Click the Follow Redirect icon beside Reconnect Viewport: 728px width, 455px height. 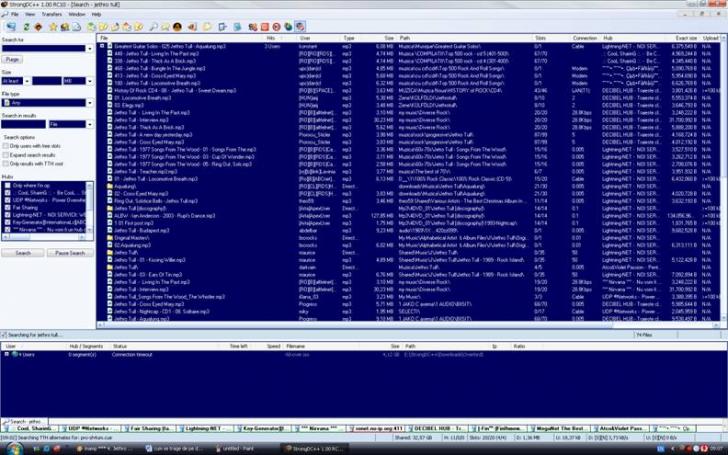(37, 25)
